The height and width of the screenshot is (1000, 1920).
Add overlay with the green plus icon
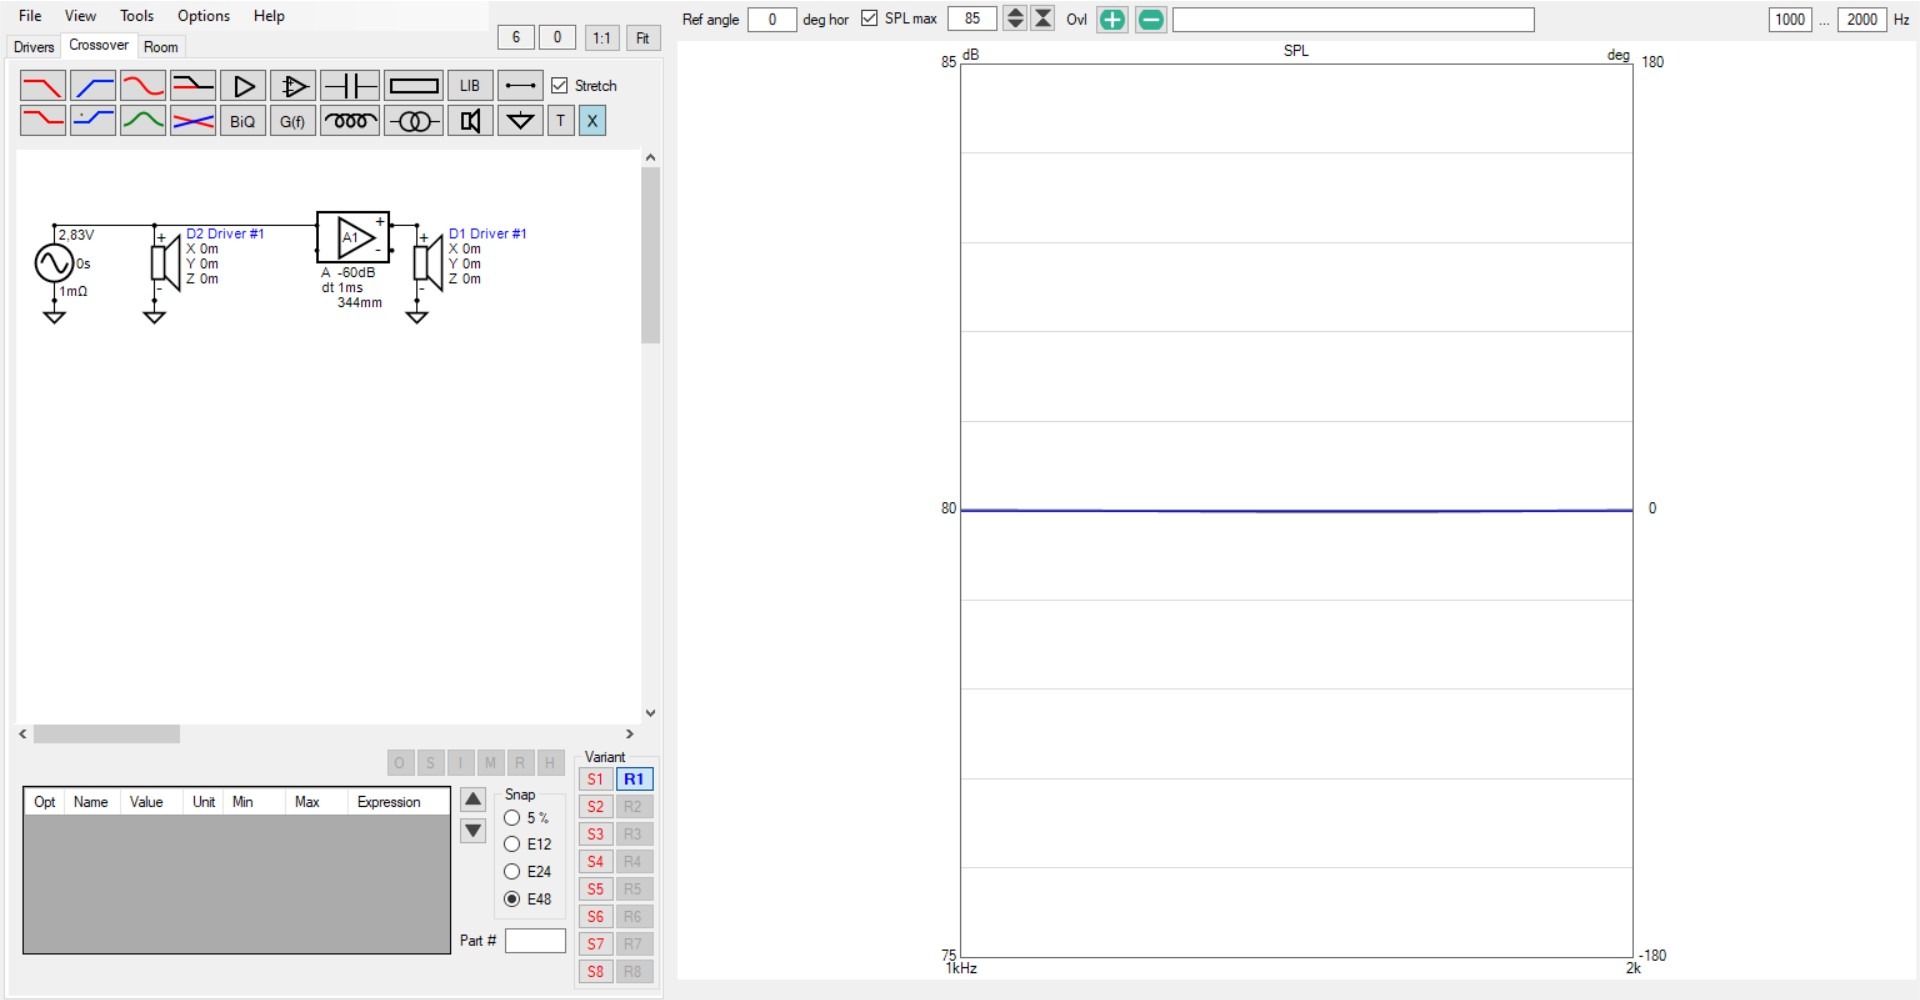tap(1112, 19)
